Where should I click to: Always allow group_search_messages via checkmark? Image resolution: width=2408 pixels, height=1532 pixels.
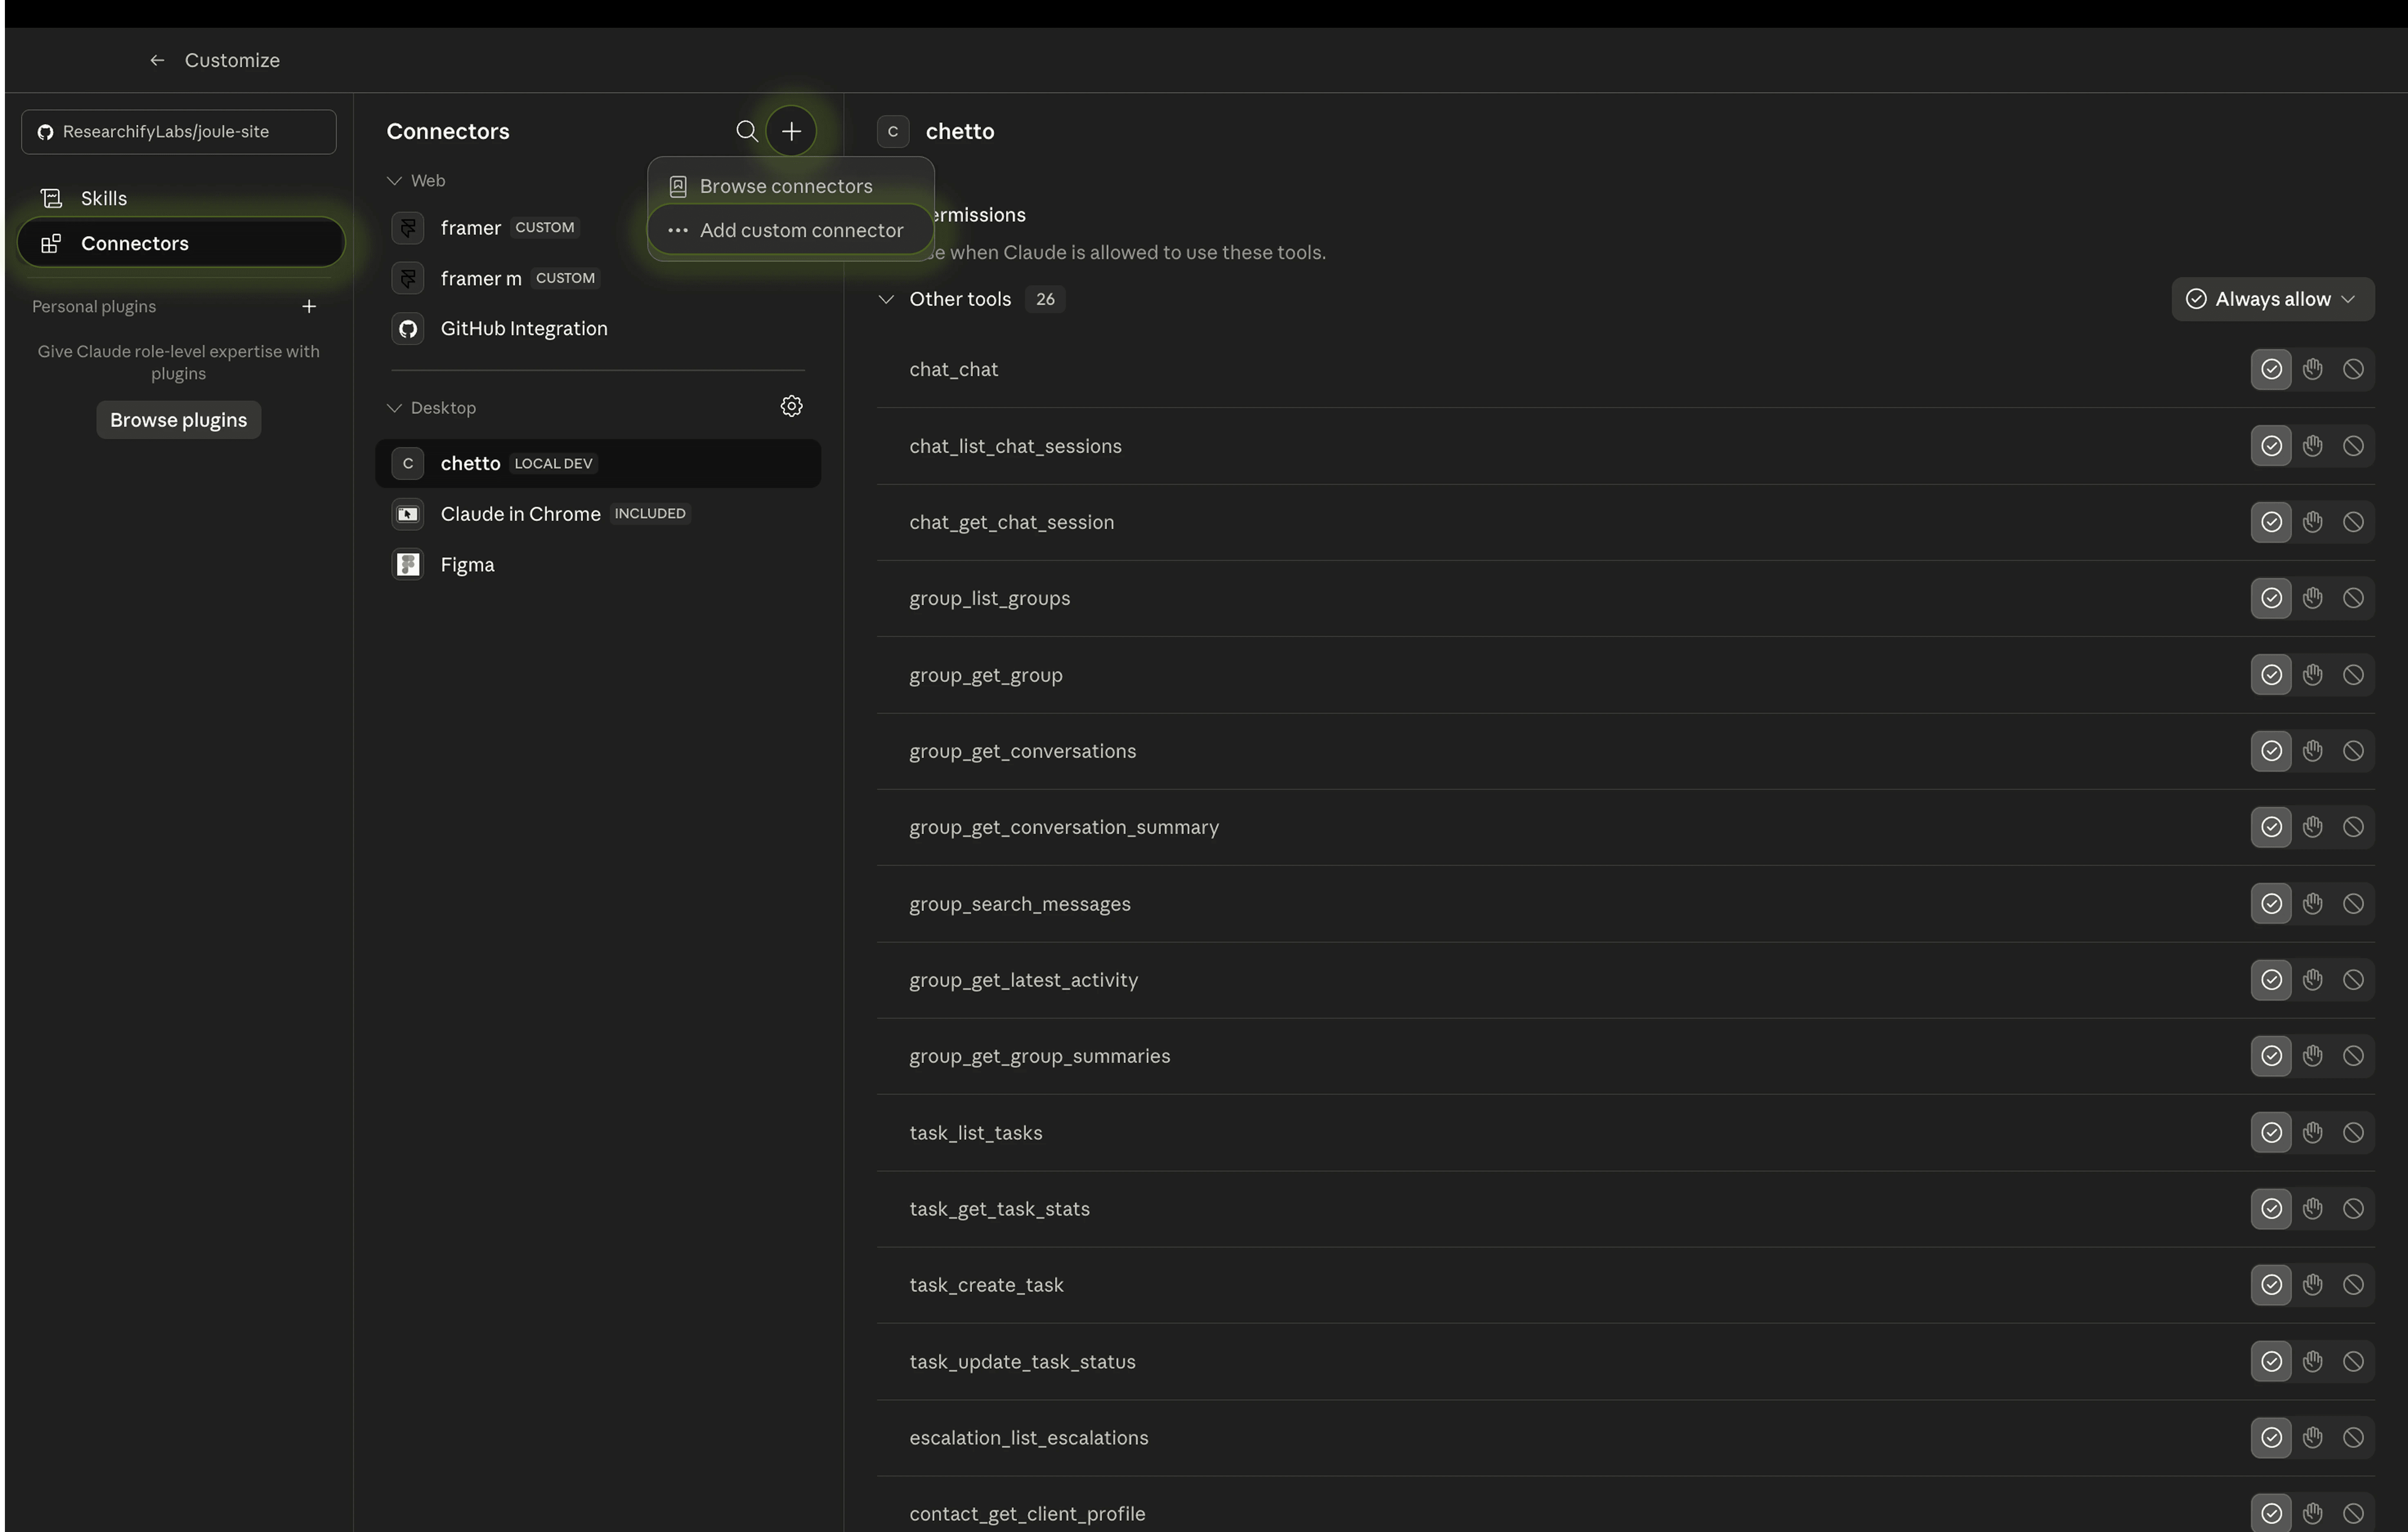coord(2271,904)
